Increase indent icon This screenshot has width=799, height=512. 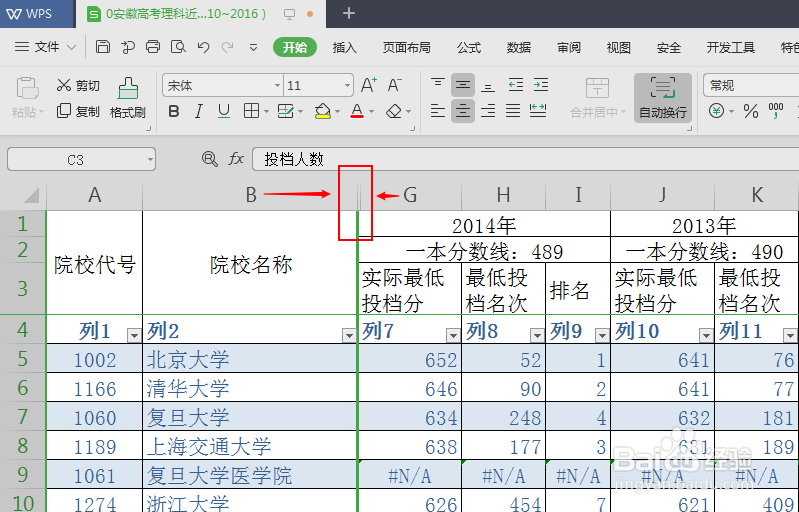click(541, 85)
